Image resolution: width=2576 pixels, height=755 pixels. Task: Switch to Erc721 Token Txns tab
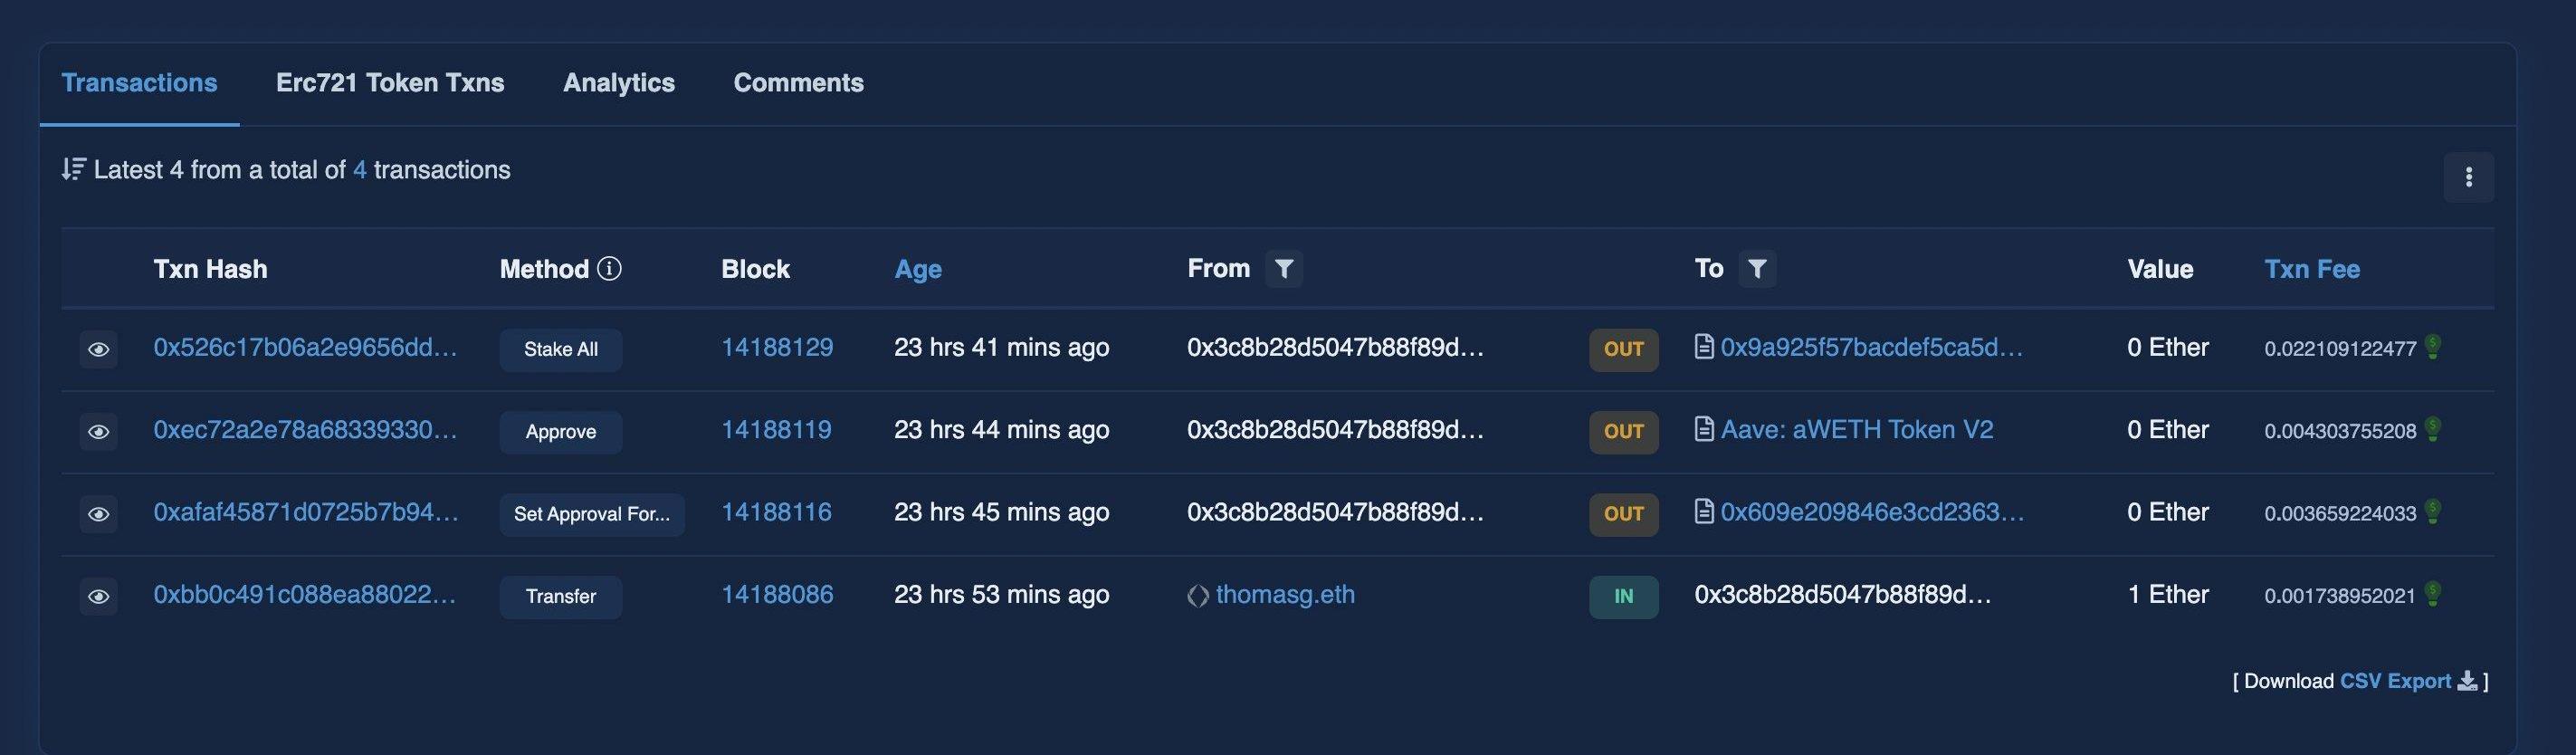tap(390, 83)
